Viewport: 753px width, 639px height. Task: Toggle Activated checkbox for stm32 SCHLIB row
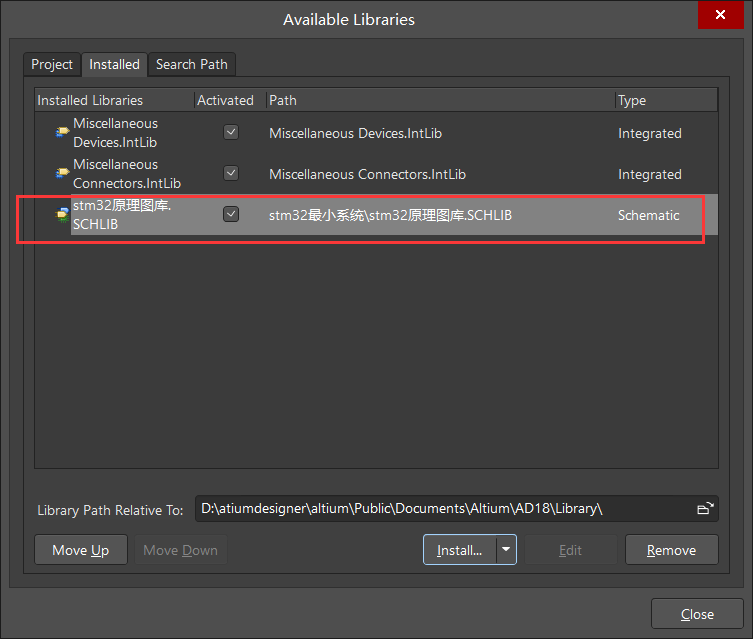[x=231, y=214]
